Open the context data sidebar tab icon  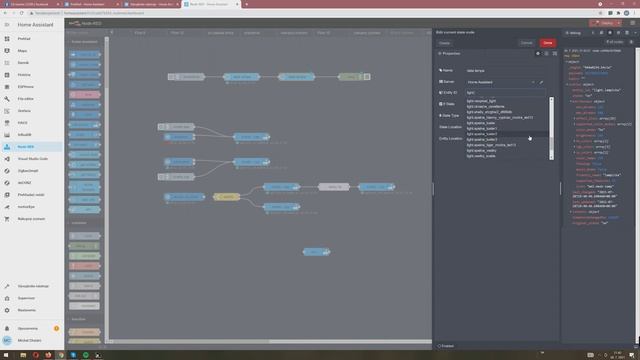(x=627, y=33)
